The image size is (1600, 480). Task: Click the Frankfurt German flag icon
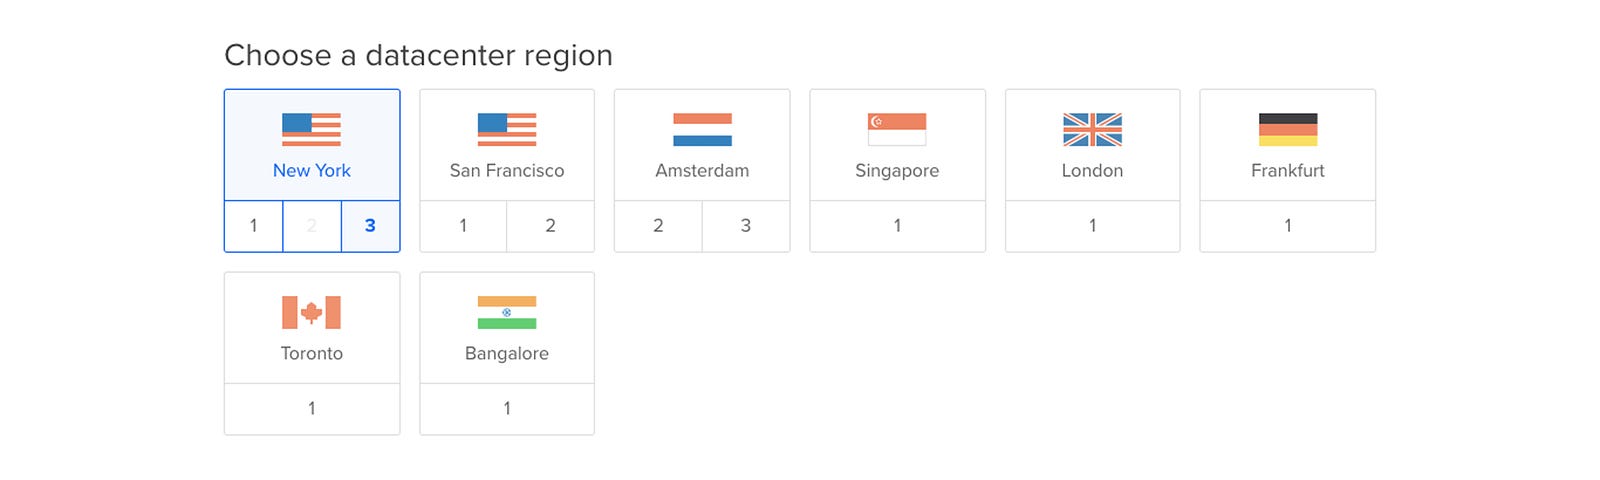coord(1287,129)
